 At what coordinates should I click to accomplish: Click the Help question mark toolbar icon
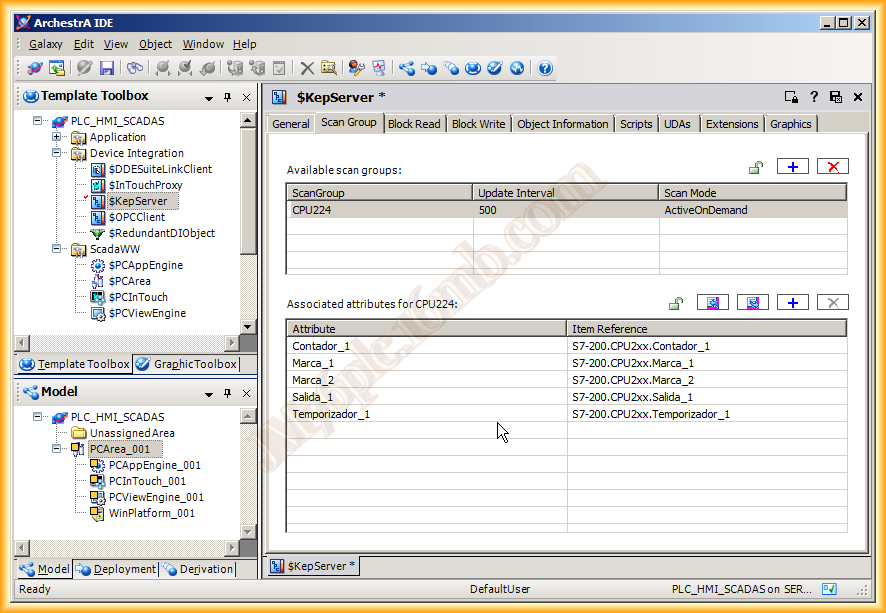tap(545, 68)
